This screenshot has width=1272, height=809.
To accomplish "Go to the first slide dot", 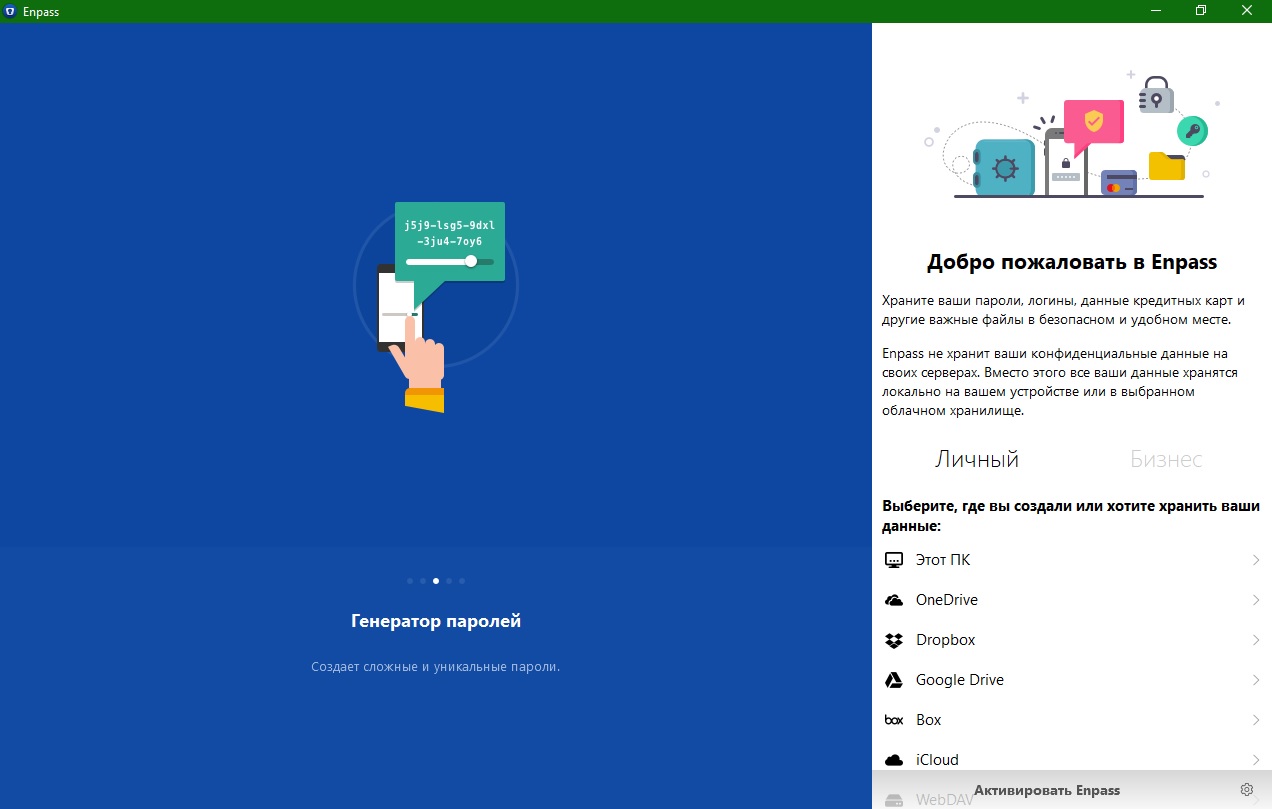I will click(410, 581).
